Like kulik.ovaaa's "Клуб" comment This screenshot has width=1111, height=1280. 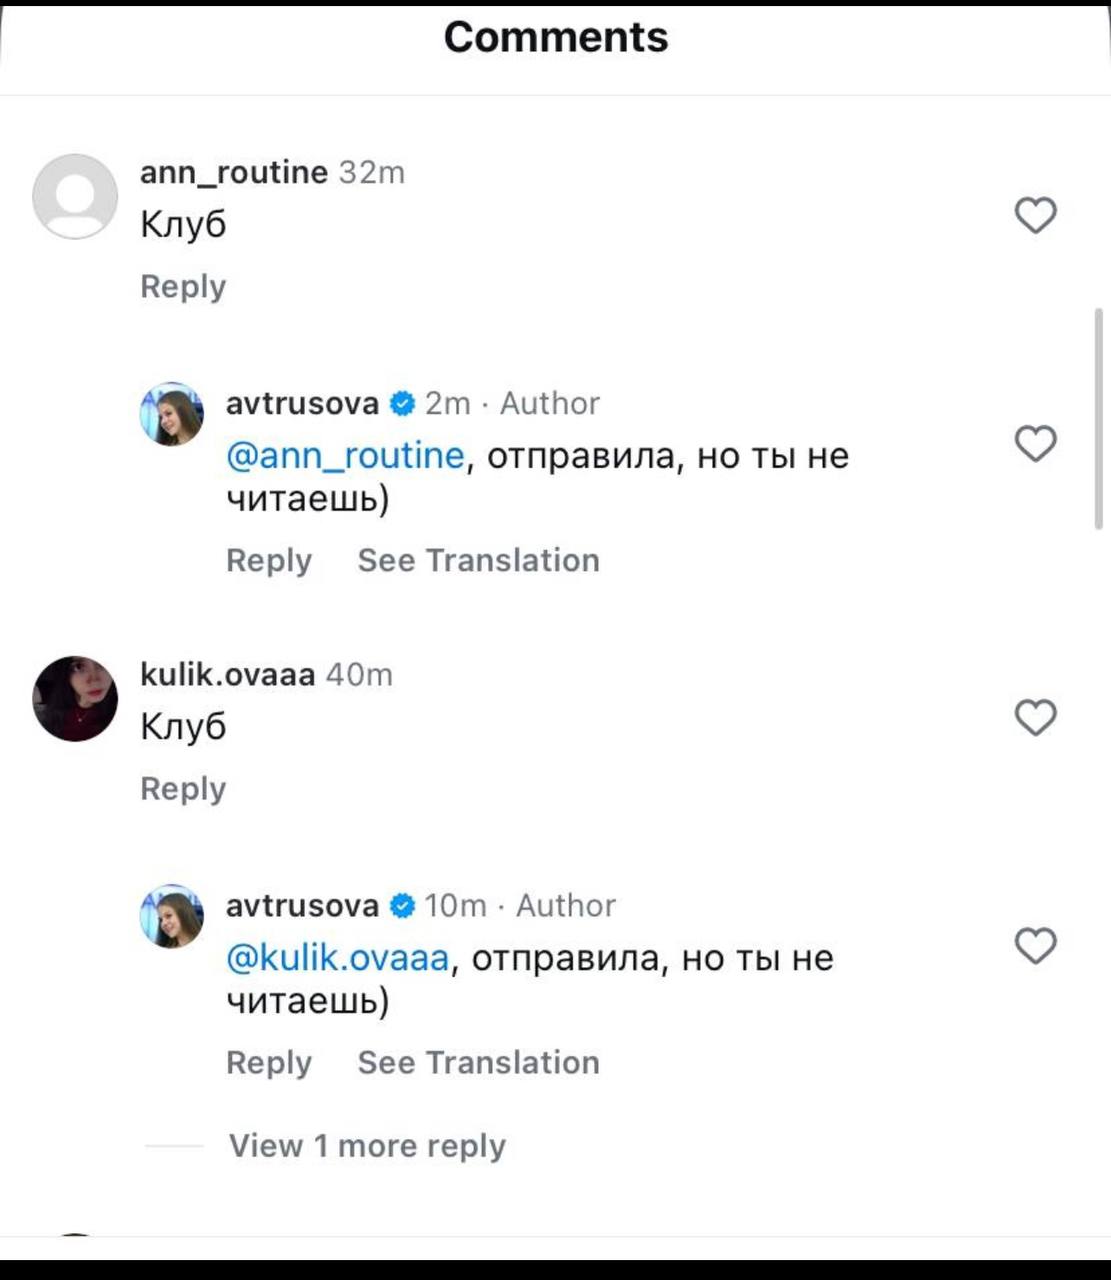[x=1035, y=717]
